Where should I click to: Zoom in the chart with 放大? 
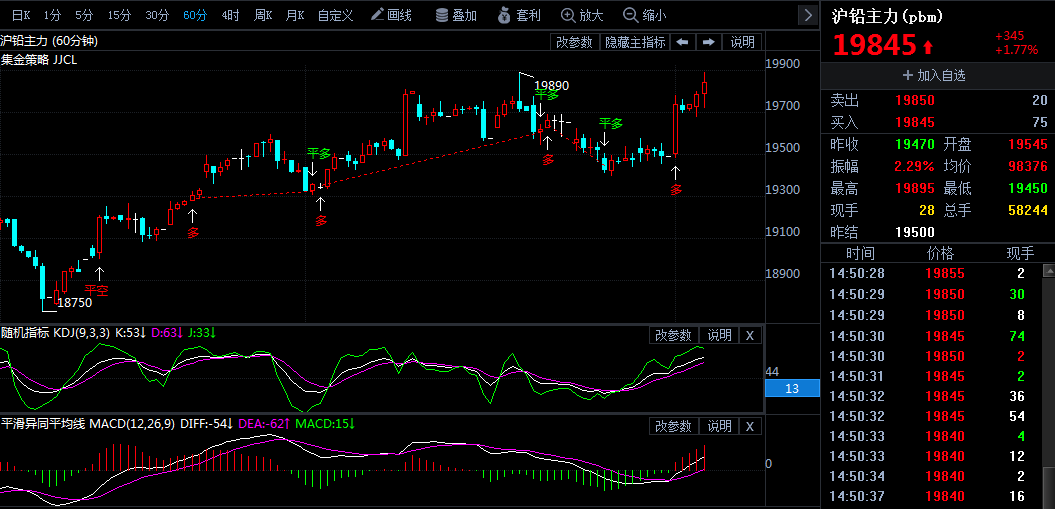[x=581, y=15]
